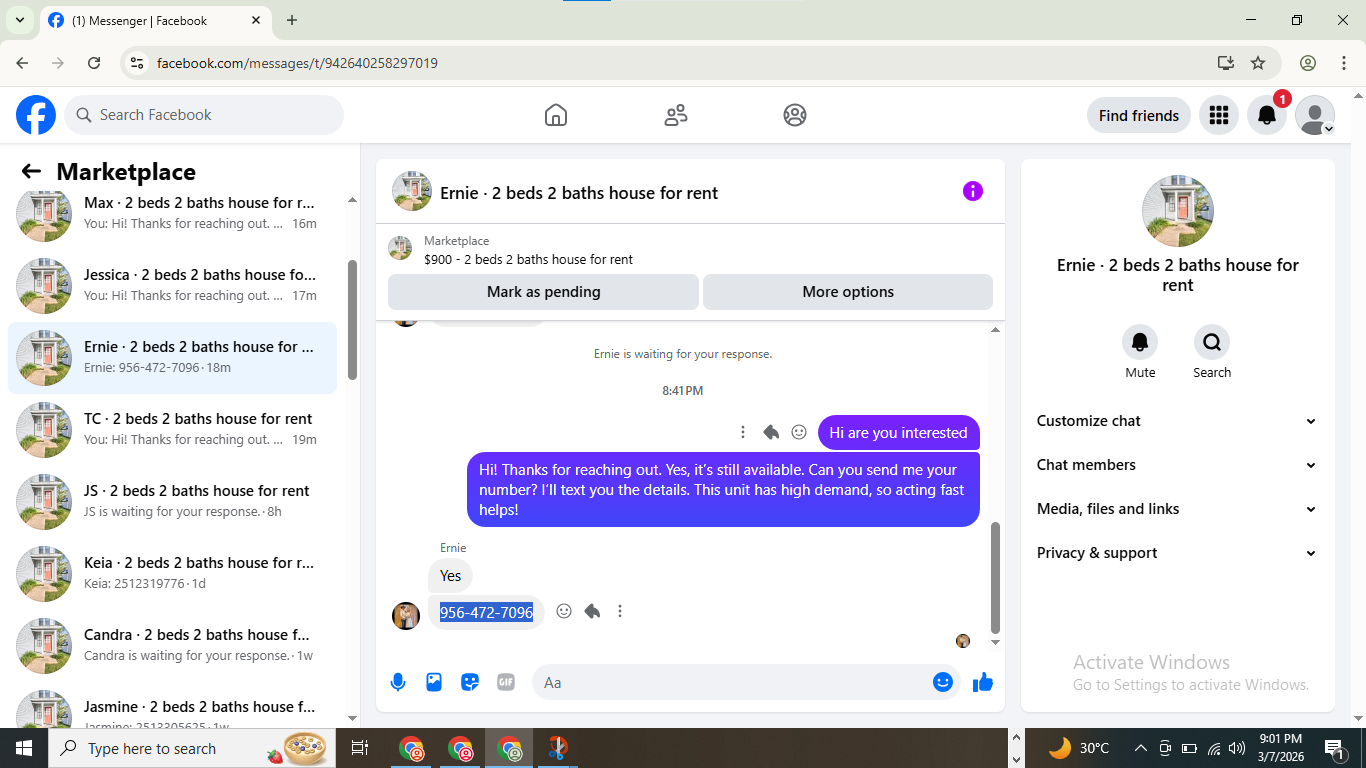
Task: Open the Groups icon in top navigation
Action: pyautogui.click(x=795, y=115)
